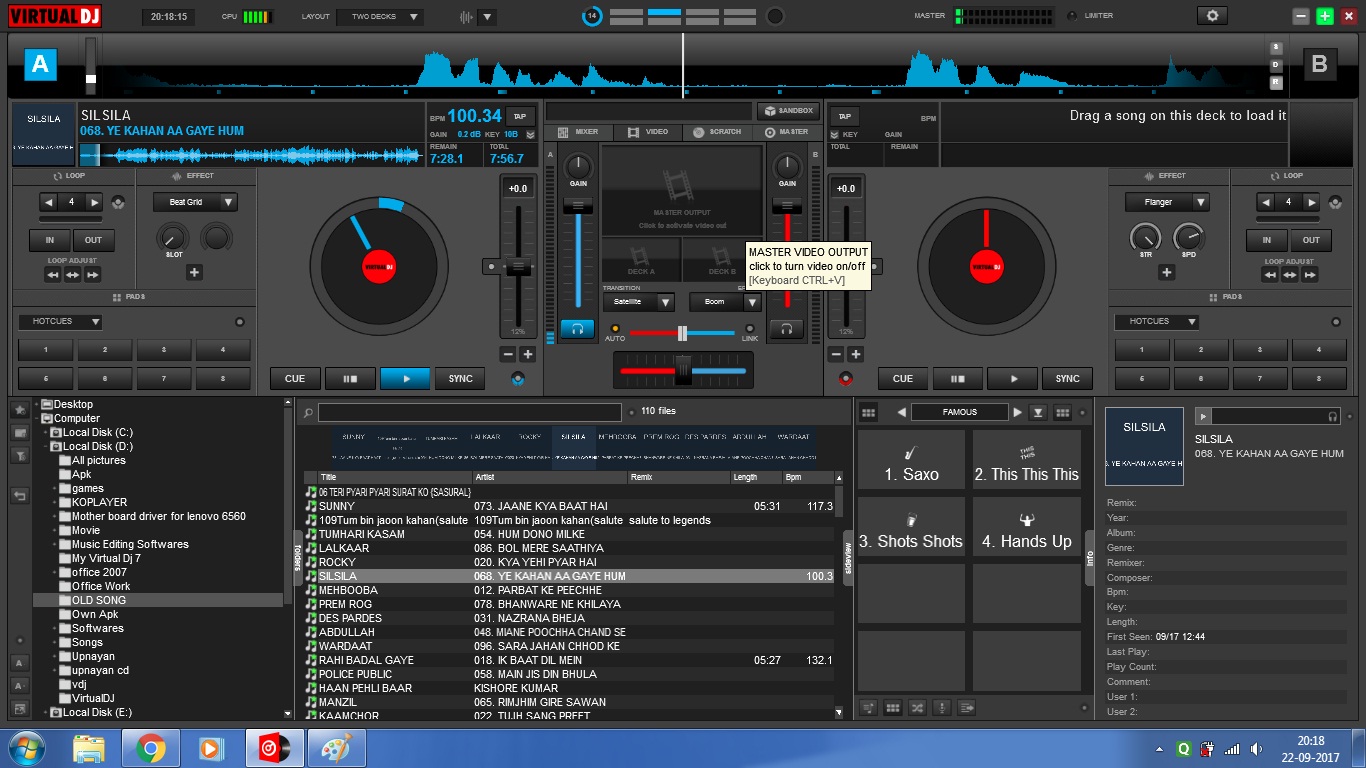Decrease deck B loop length arrow
The width and height of the screenshot is (1366, 768).
point(1265,202)
